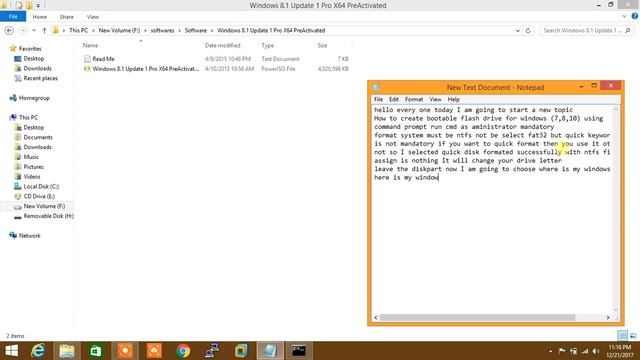Click the Explorer search box
640x360 pixels.
tap(587, 31)
